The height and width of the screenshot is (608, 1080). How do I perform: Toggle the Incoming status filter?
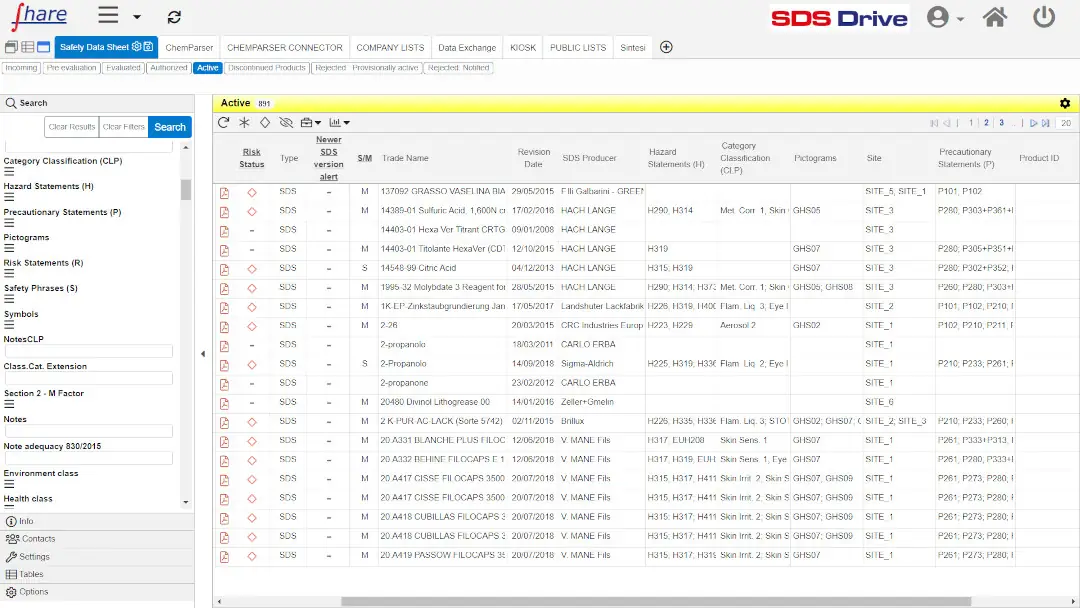click(21, 67)
